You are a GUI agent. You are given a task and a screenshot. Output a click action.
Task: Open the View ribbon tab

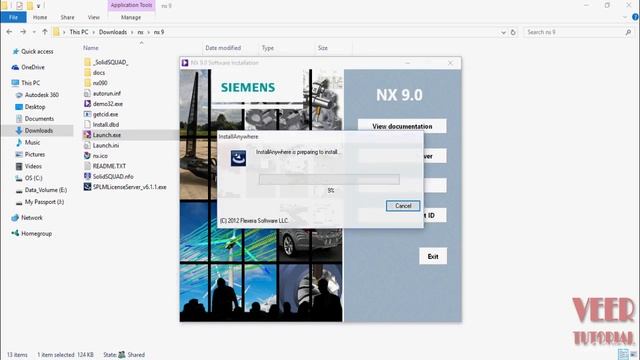93,18
